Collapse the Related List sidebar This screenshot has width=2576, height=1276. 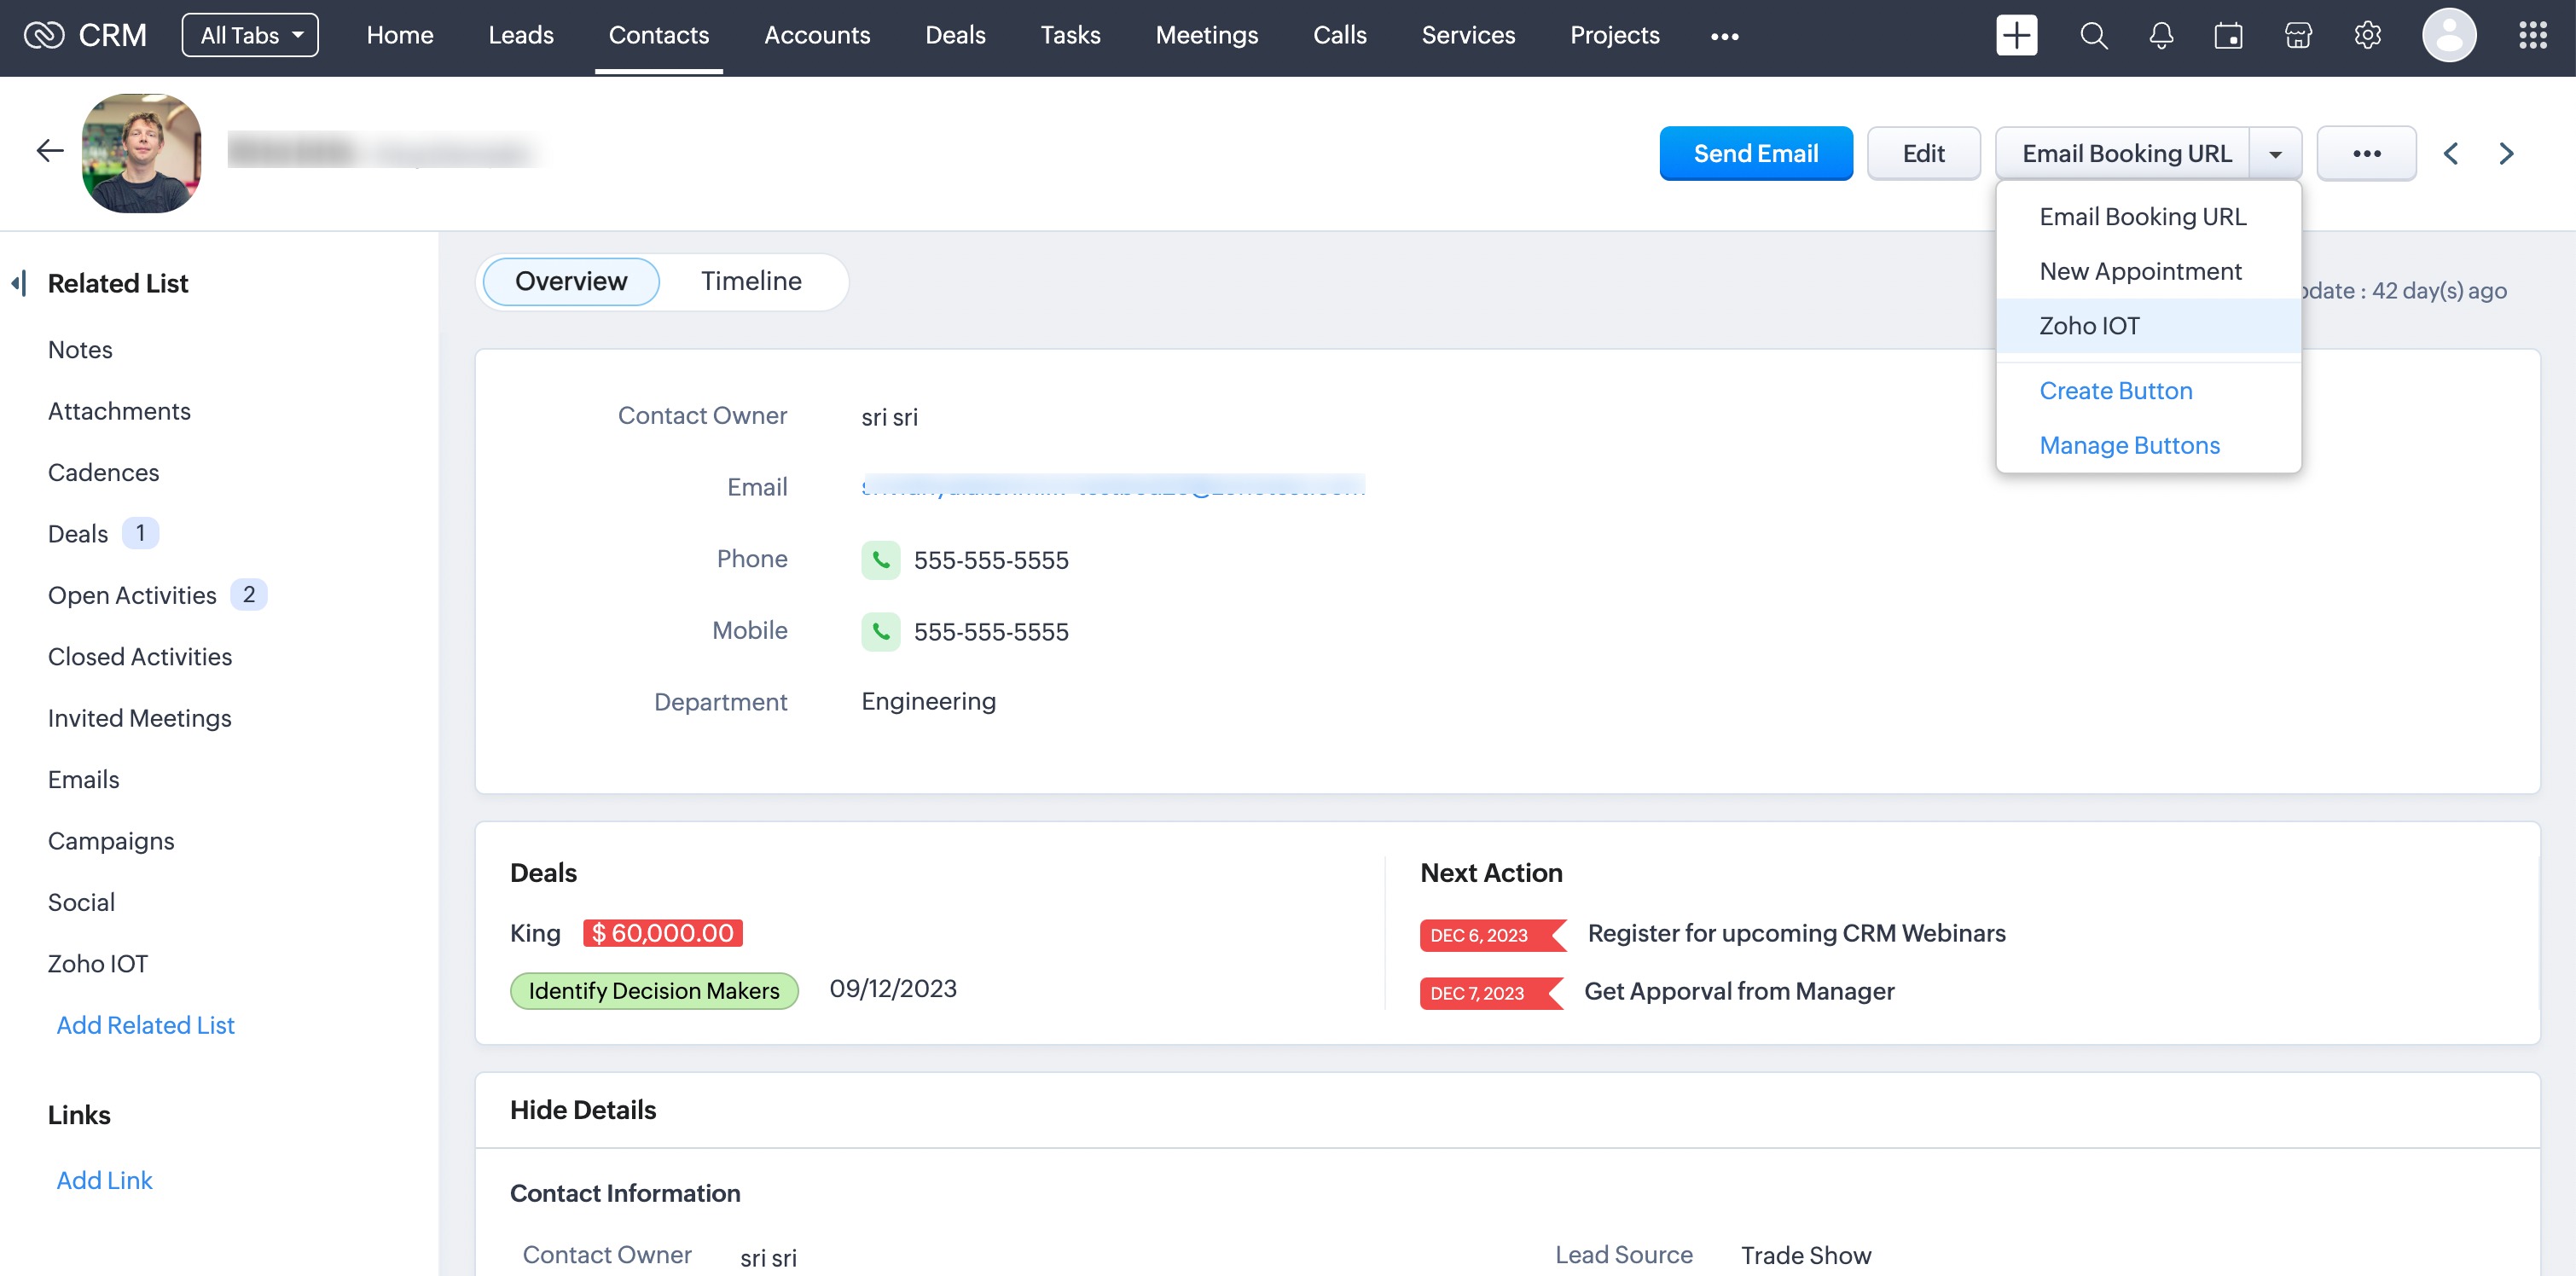coord(19,283)
